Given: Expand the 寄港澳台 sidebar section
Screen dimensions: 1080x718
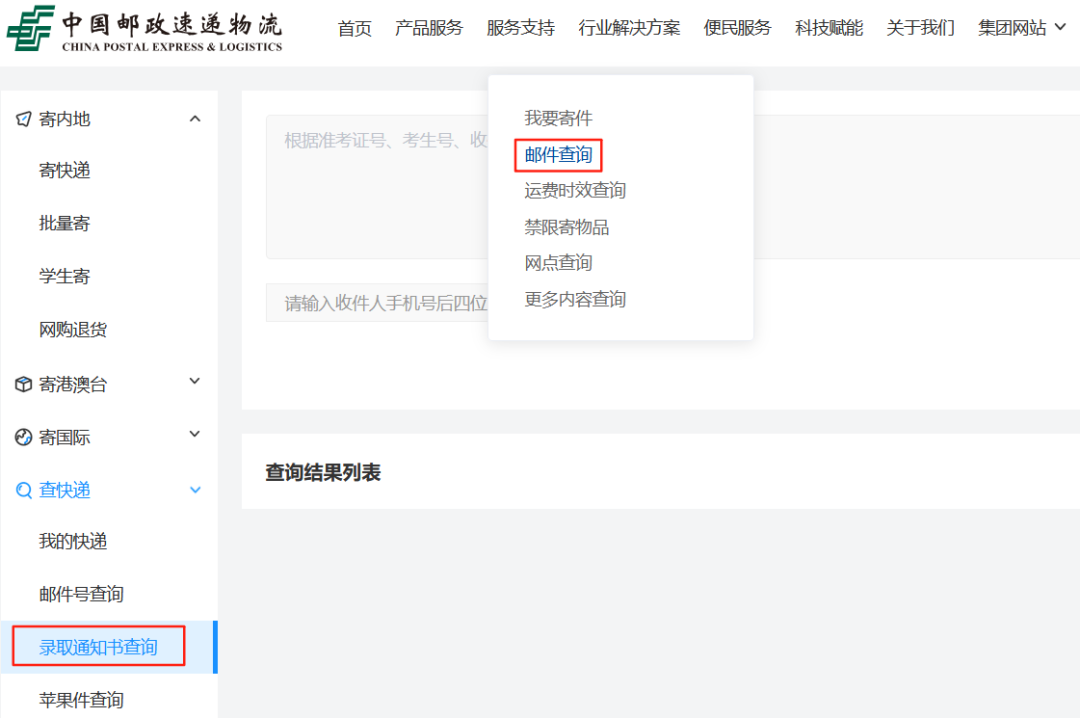Looking at the screenshot, I should [194, 382].
